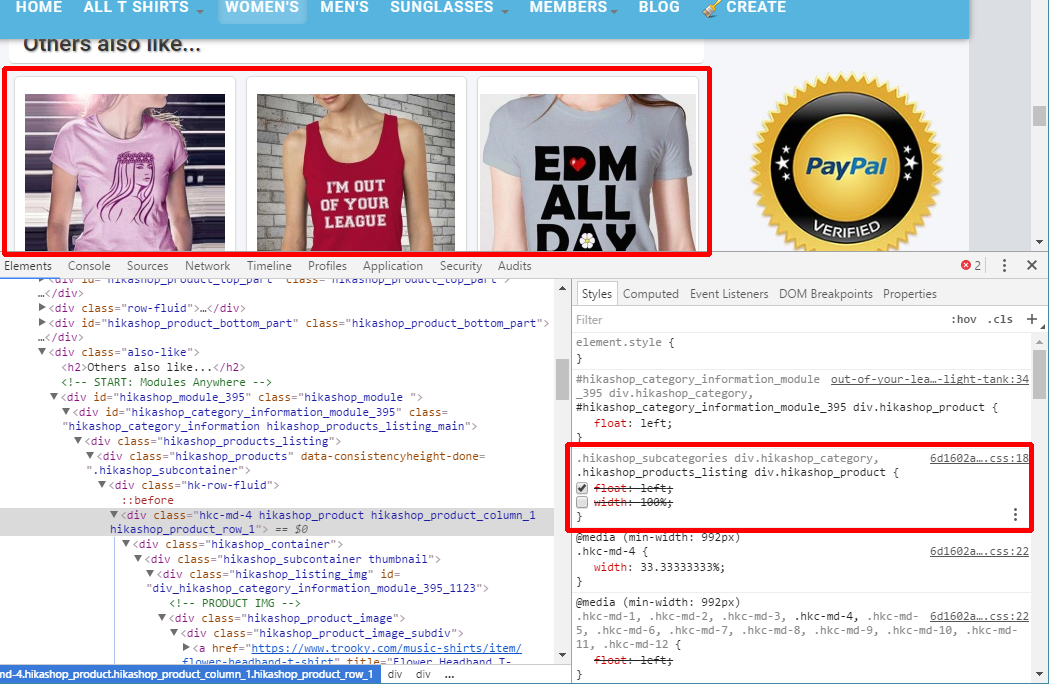This screenshot has height=684, width=1049.
Task: Click the breadcrumb ellipsis in DOM path bar
Action: 449,674
